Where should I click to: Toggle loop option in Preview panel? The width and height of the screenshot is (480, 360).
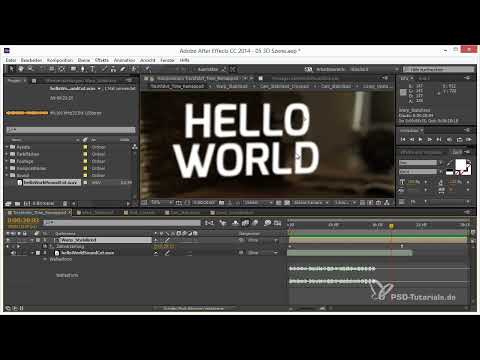(459, 139)
